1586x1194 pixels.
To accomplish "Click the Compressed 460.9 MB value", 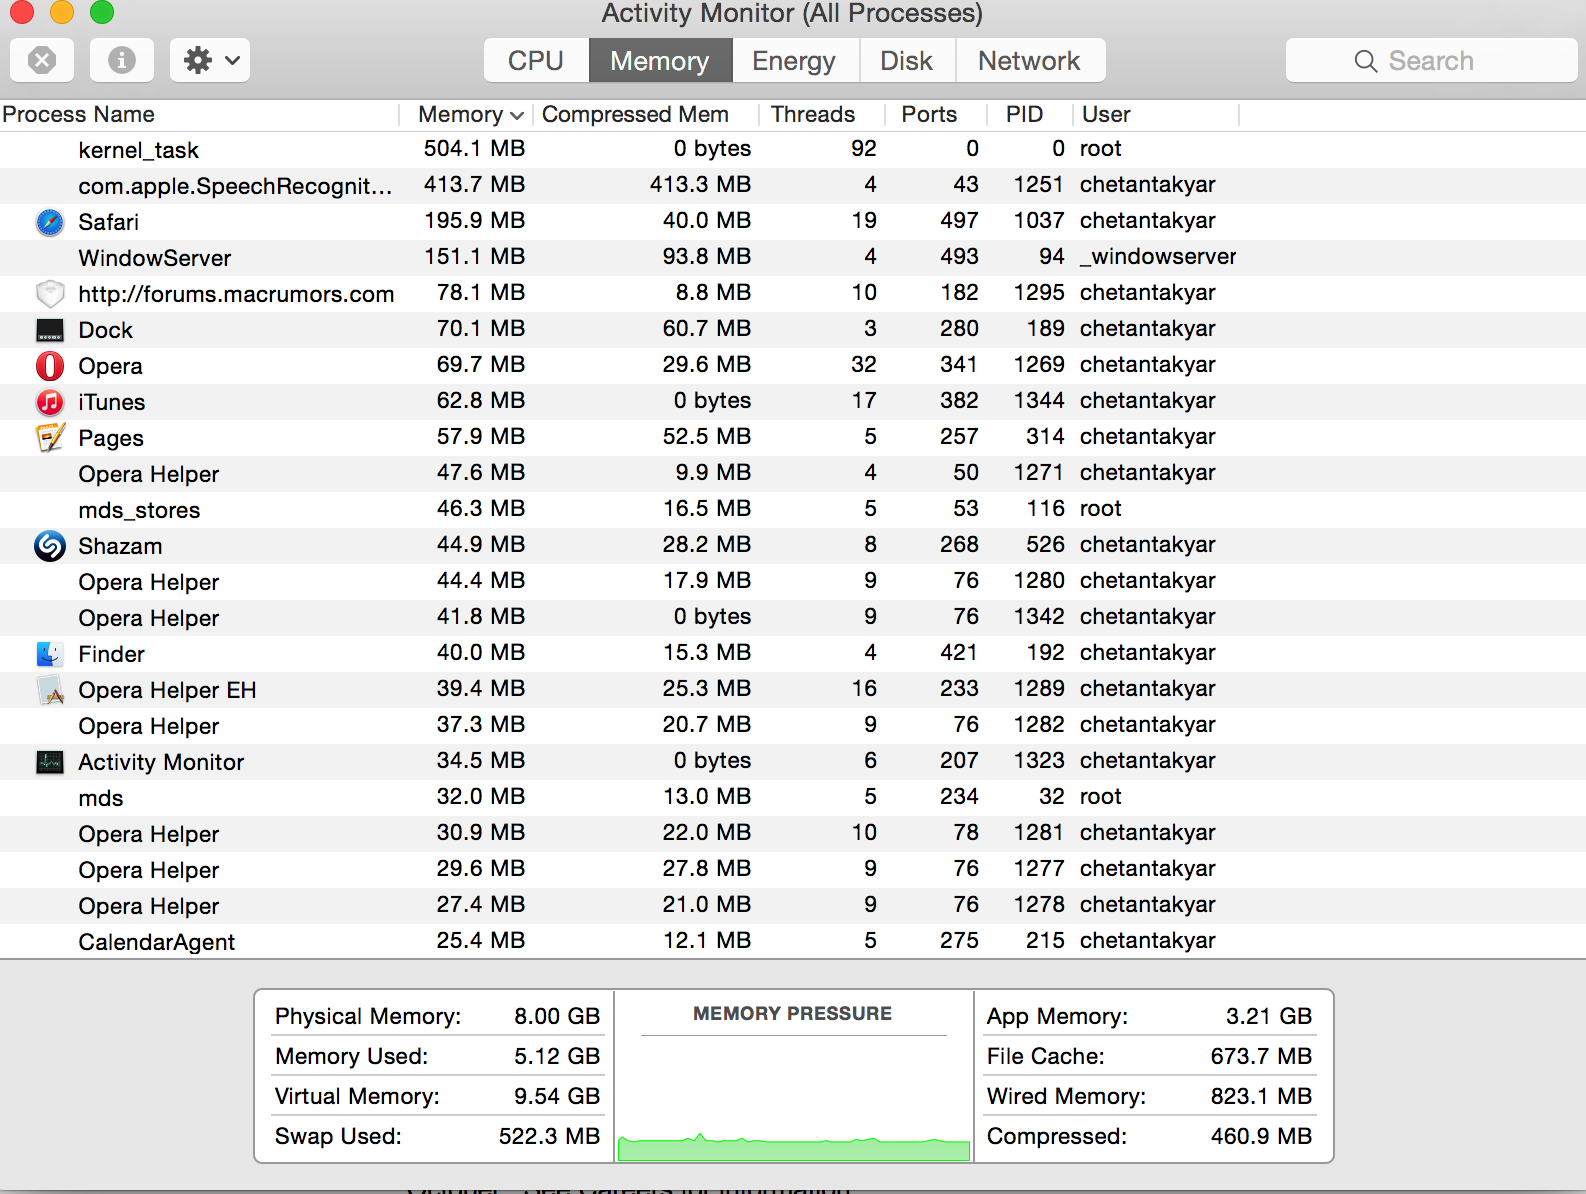I will coord(1261,1136).
